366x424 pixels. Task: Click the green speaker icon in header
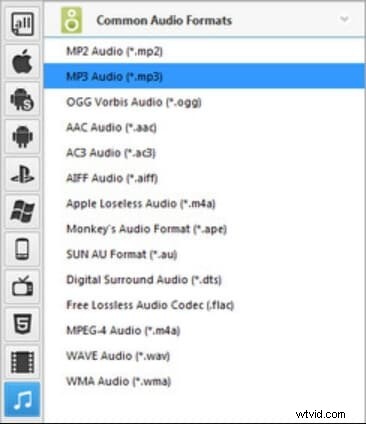tap(71, 21)
